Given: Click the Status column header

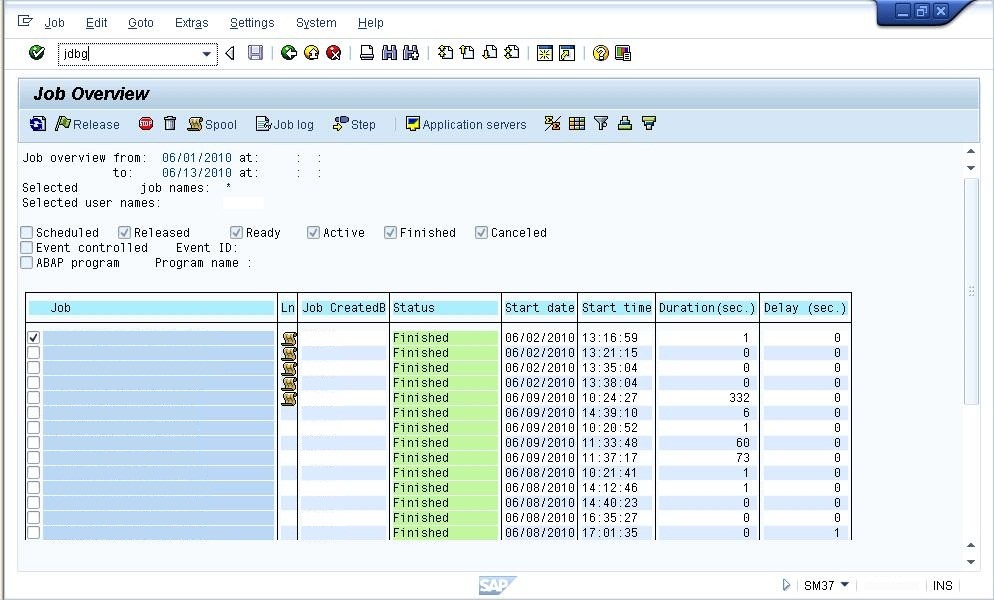Looking at the screenshot, I should [x=445, y=308].
